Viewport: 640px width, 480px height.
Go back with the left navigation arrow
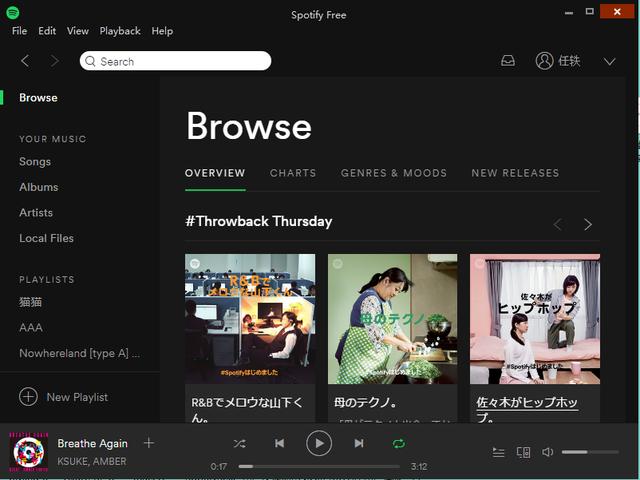coord(25,61)
